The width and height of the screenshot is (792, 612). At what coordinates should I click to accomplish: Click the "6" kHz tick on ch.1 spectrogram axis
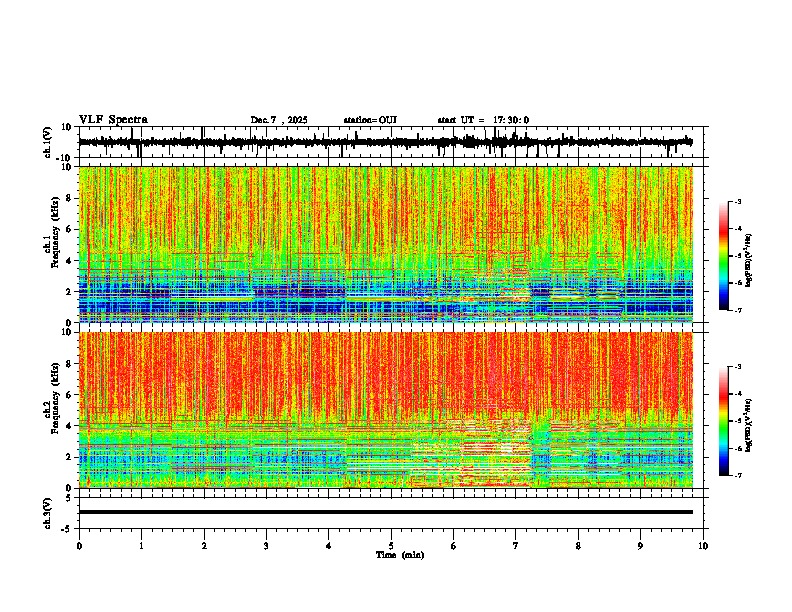click(70, 230)
